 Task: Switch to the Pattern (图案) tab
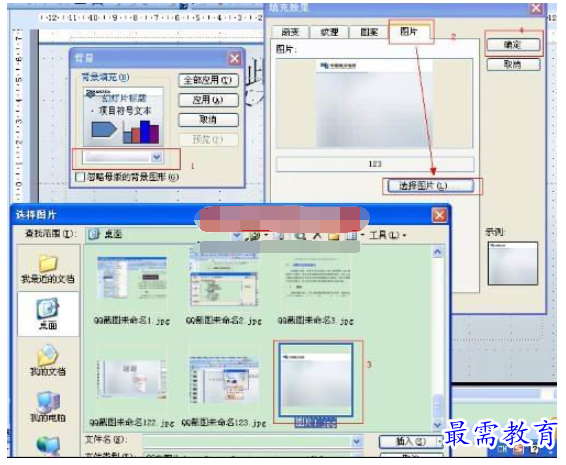pos(369,32)
